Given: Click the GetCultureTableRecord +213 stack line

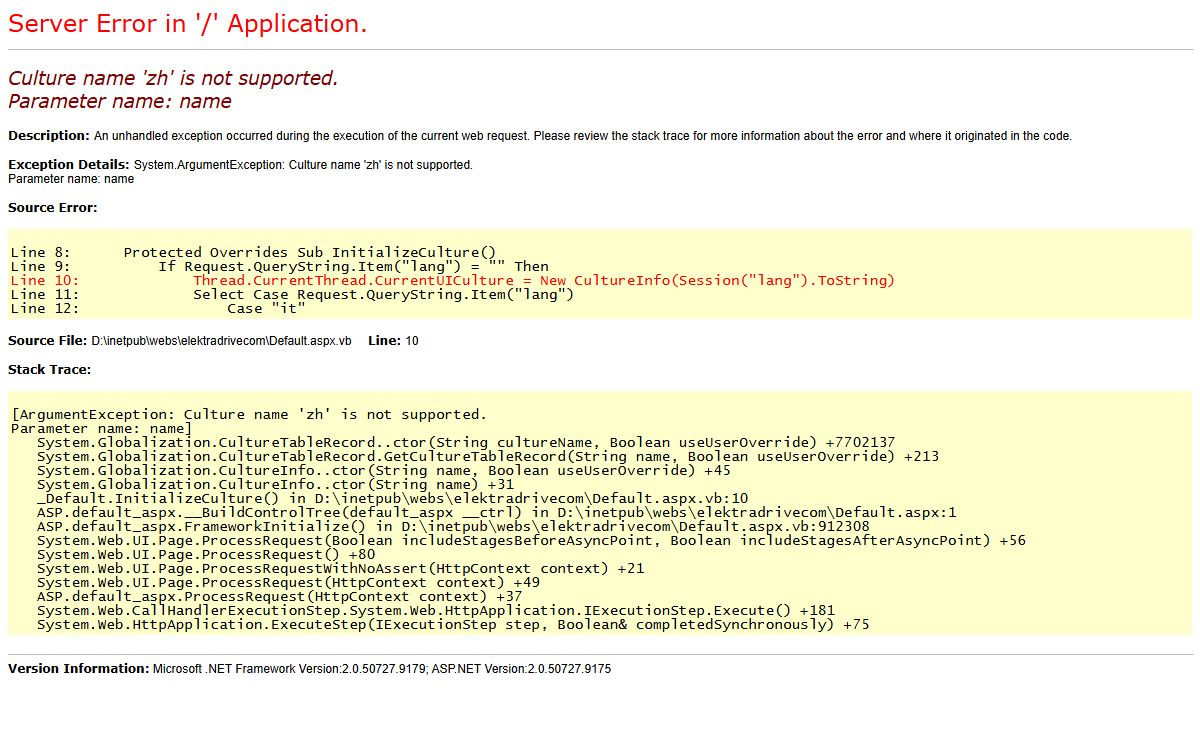Looking at the screenshot, I should tap(488, 456).
